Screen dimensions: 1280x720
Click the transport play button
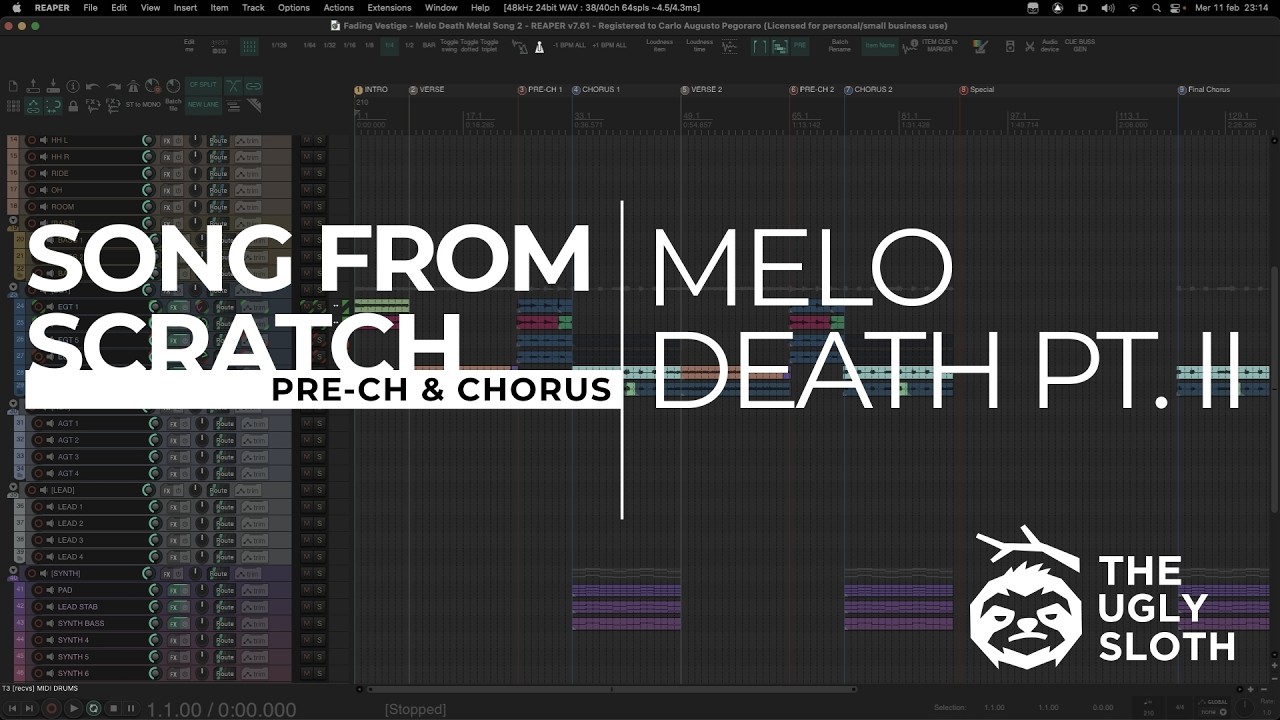tap(73, 708)
